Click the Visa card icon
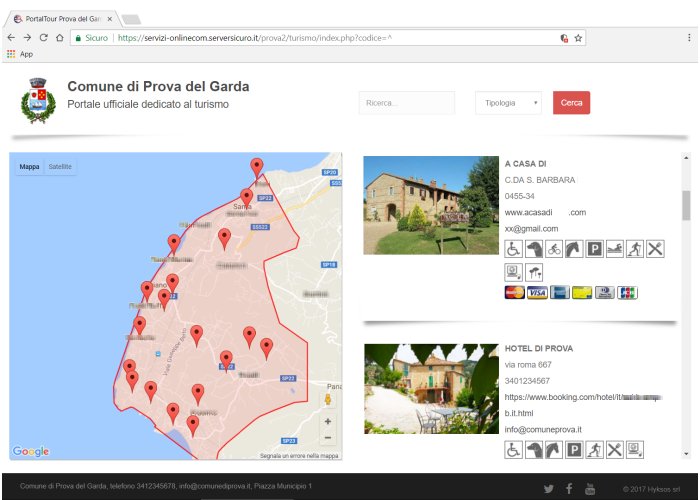700x500 pixels. [x=537, y=292]
